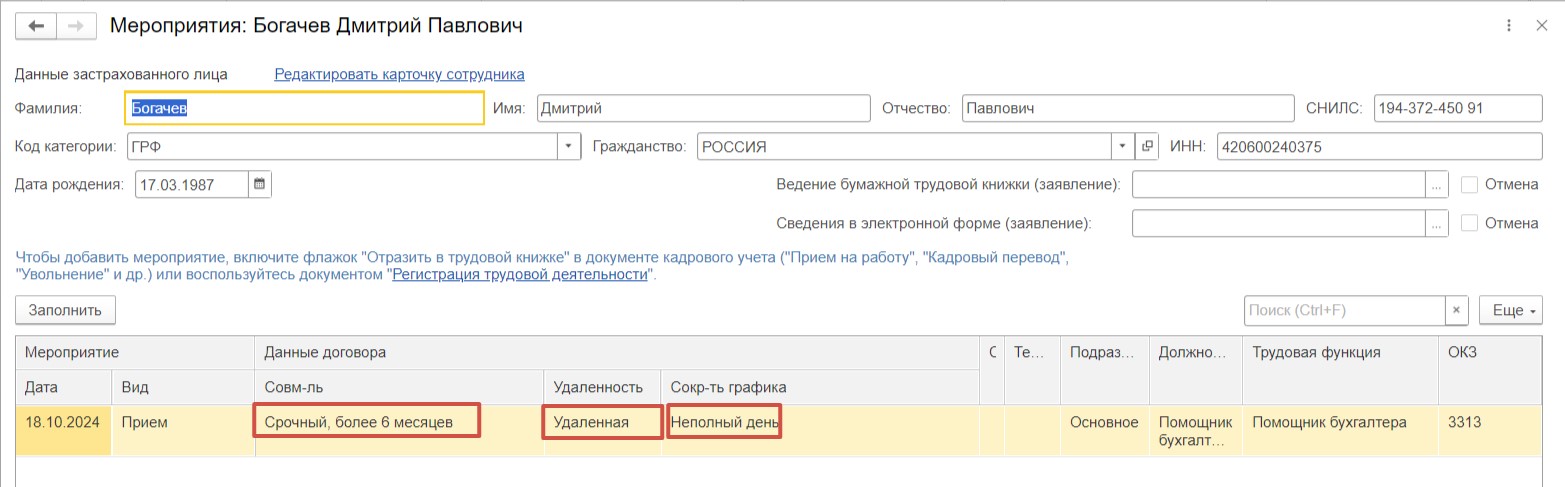Open the Гражданство reference card icon

coord(1147,146)
